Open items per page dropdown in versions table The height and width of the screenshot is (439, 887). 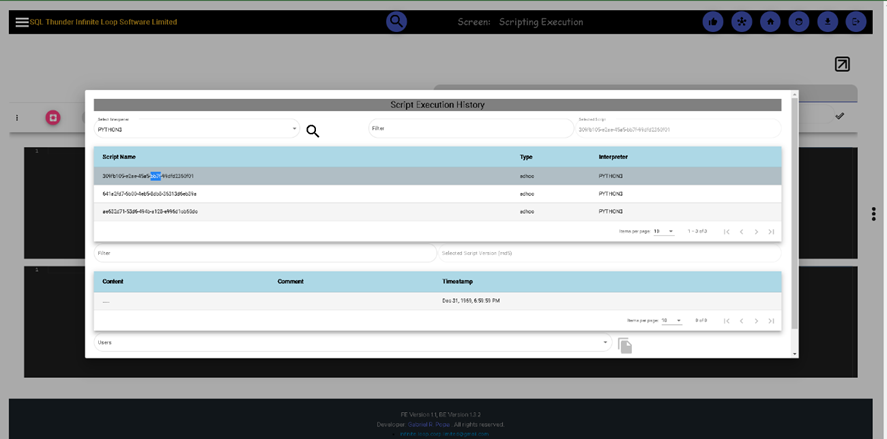click(x=671, y=321)
